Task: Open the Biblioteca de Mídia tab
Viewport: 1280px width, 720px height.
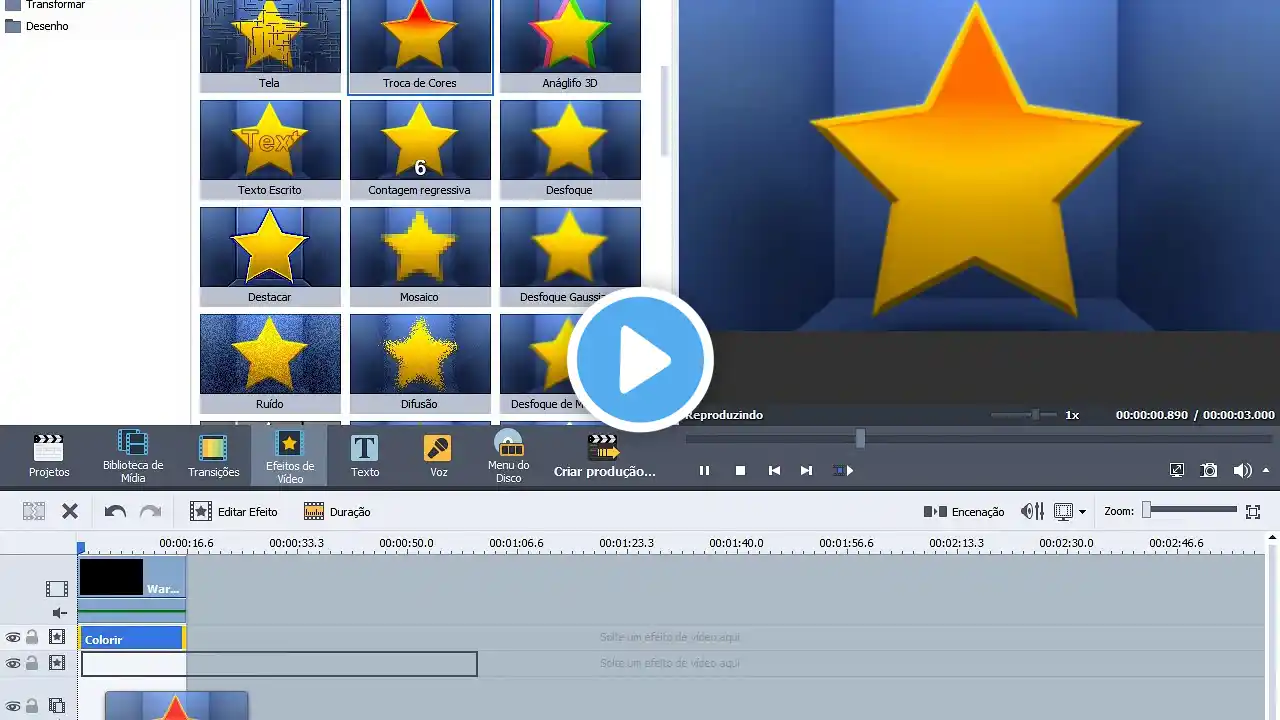Action: (x=133, y=455)
